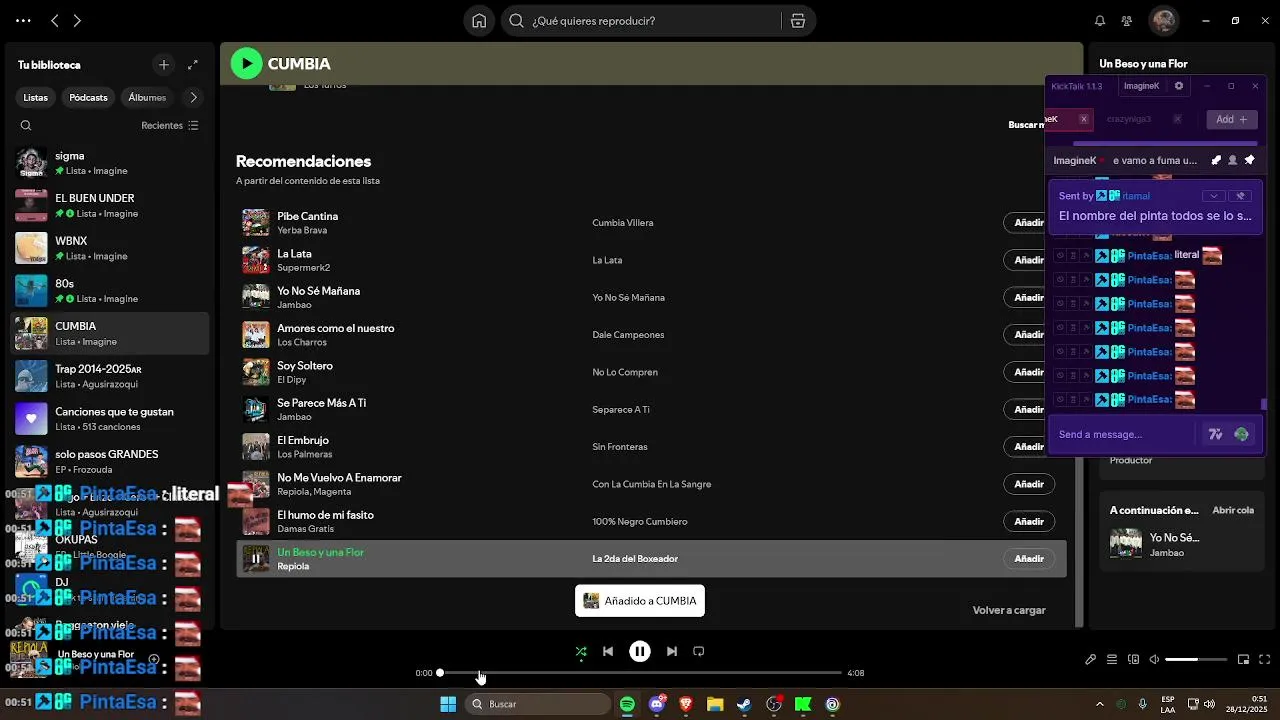The height and width of the screenshot is (720, 1280).
Task: Open solo pasos GRANDES EP
Action: click(x=110, y=461)
